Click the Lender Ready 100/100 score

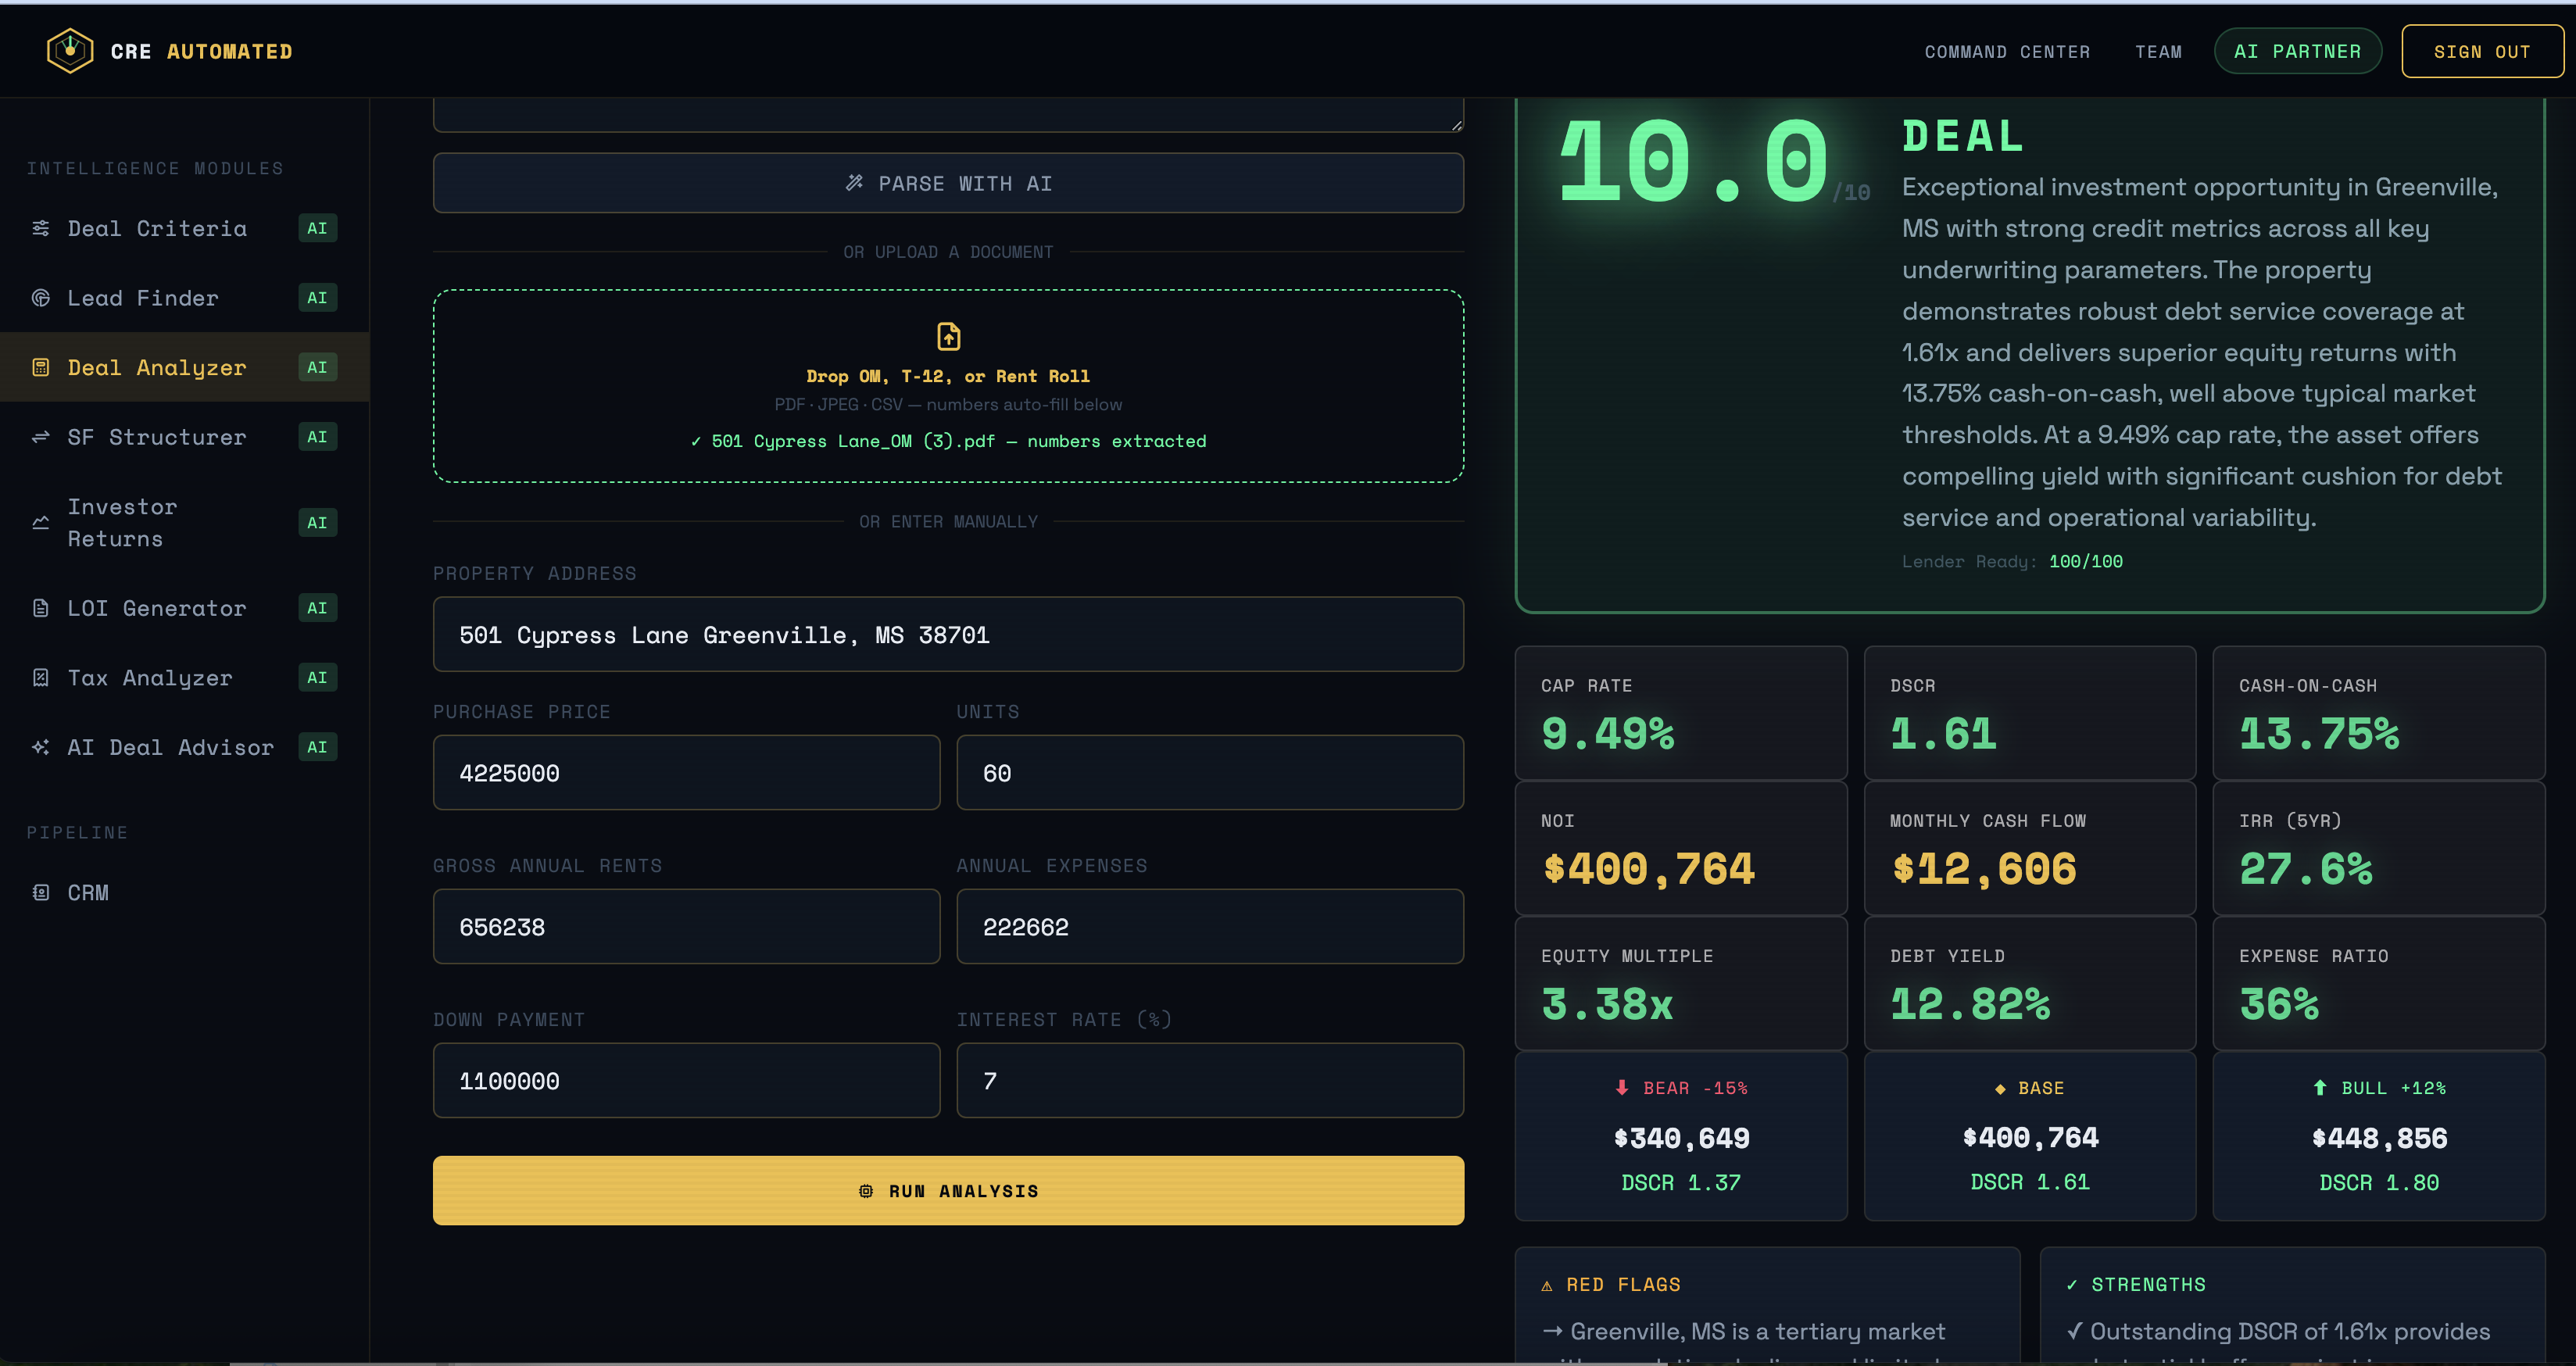(2086, 562)
